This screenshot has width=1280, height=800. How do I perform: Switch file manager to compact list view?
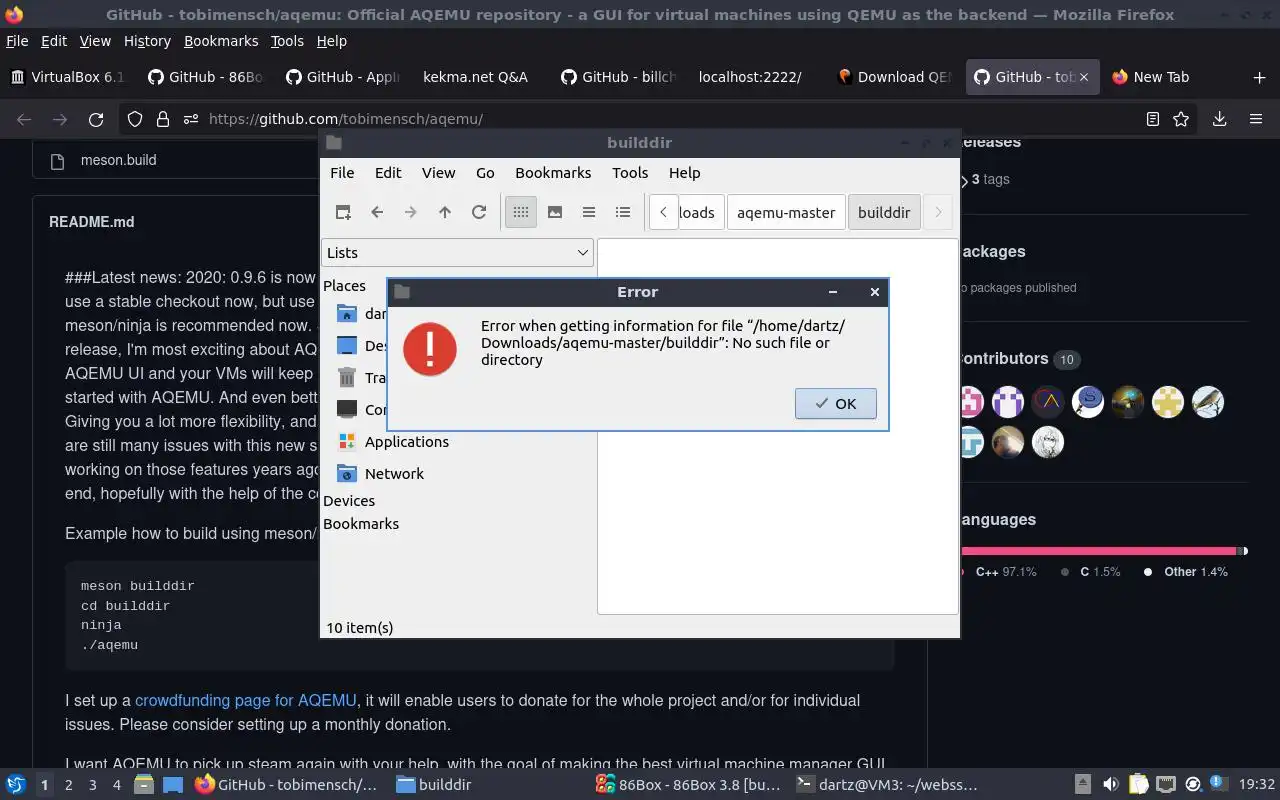(x=589, y=212)
